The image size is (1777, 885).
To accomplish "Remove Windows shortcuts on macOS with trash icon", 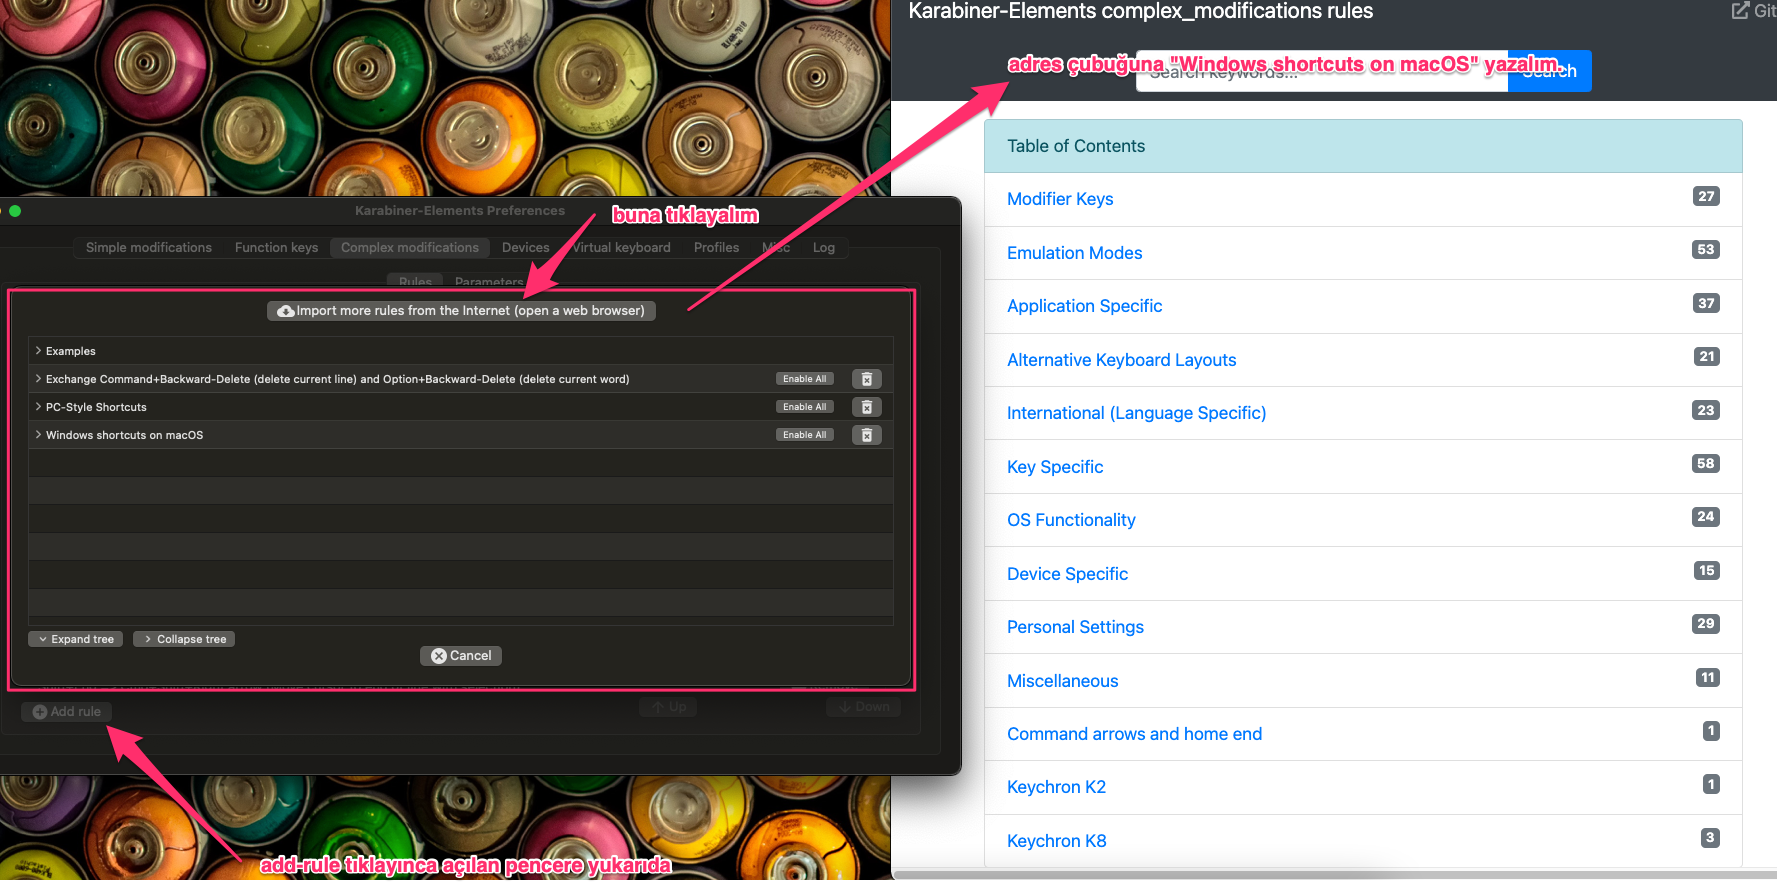I will [x=867, y=435].
